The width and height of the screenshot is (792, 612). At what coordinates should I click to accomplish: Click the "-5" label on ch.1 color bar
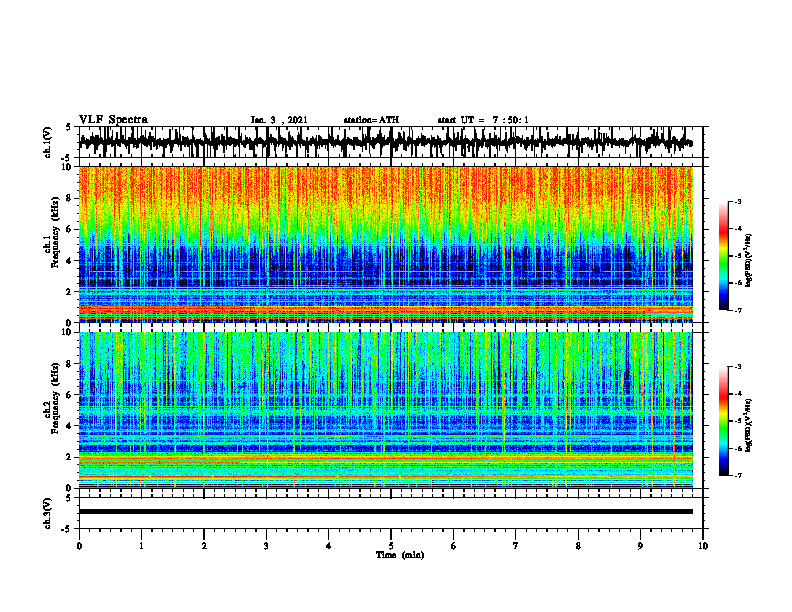click(738, 256)
